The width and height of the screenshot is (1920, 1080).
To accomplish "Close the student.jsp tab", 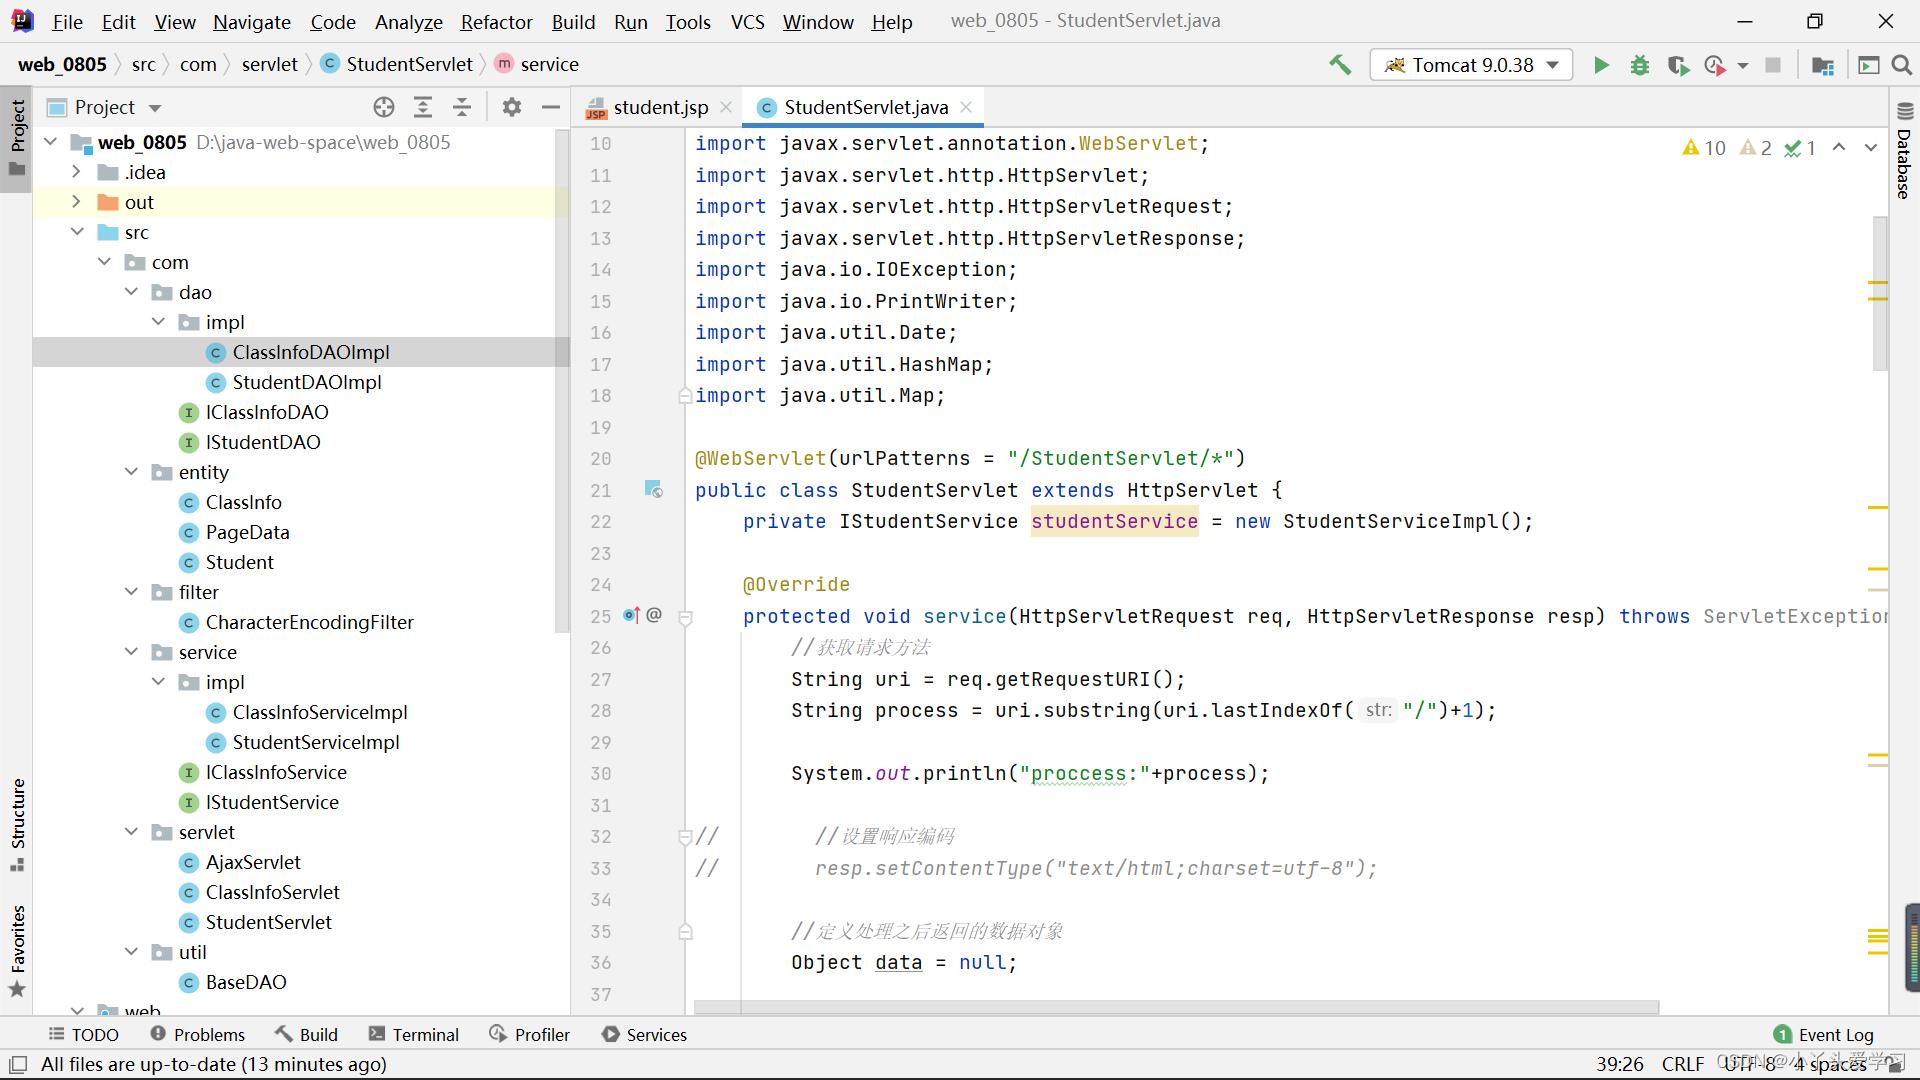I will [x=726, y=107].
